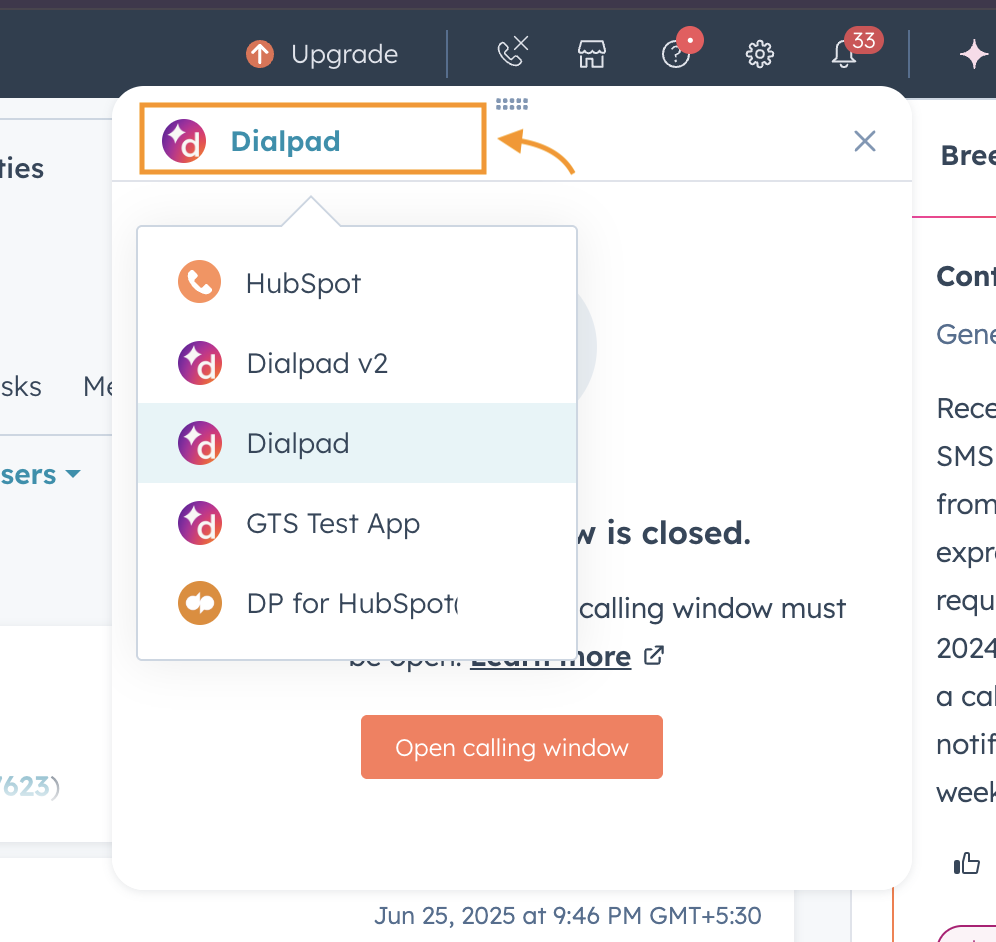Open the Help question mark icon
Screen dimensions: 996x942
[x=676, y=54]
